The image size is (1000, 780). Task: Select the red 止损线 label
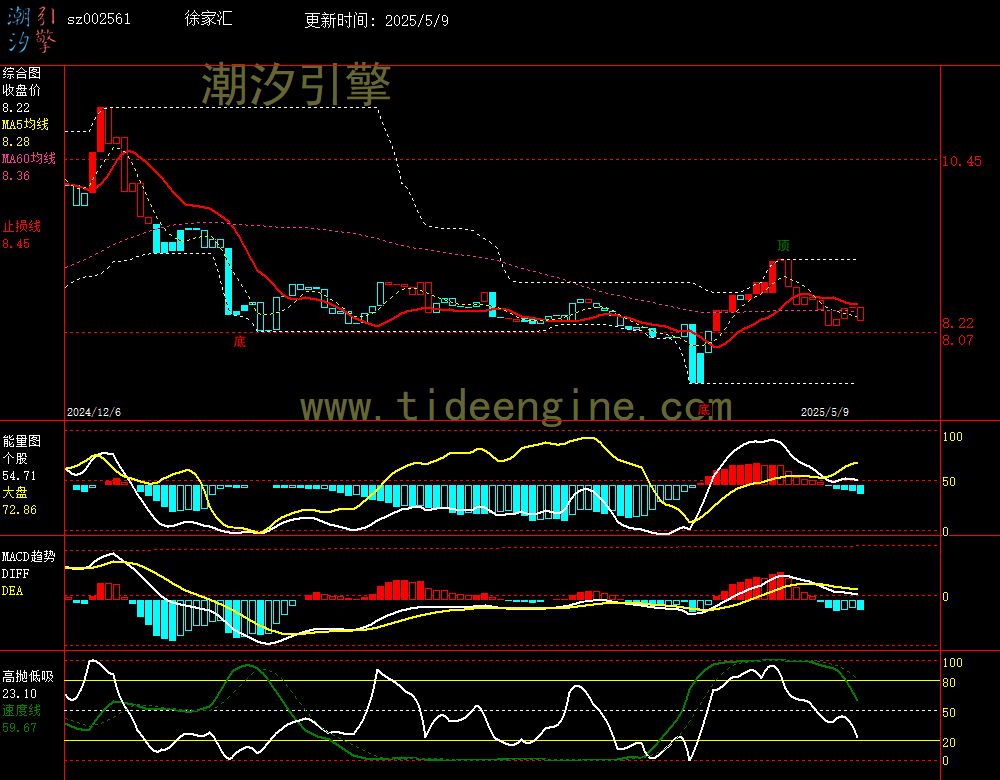pyautogui.click(x=21, y=226)
